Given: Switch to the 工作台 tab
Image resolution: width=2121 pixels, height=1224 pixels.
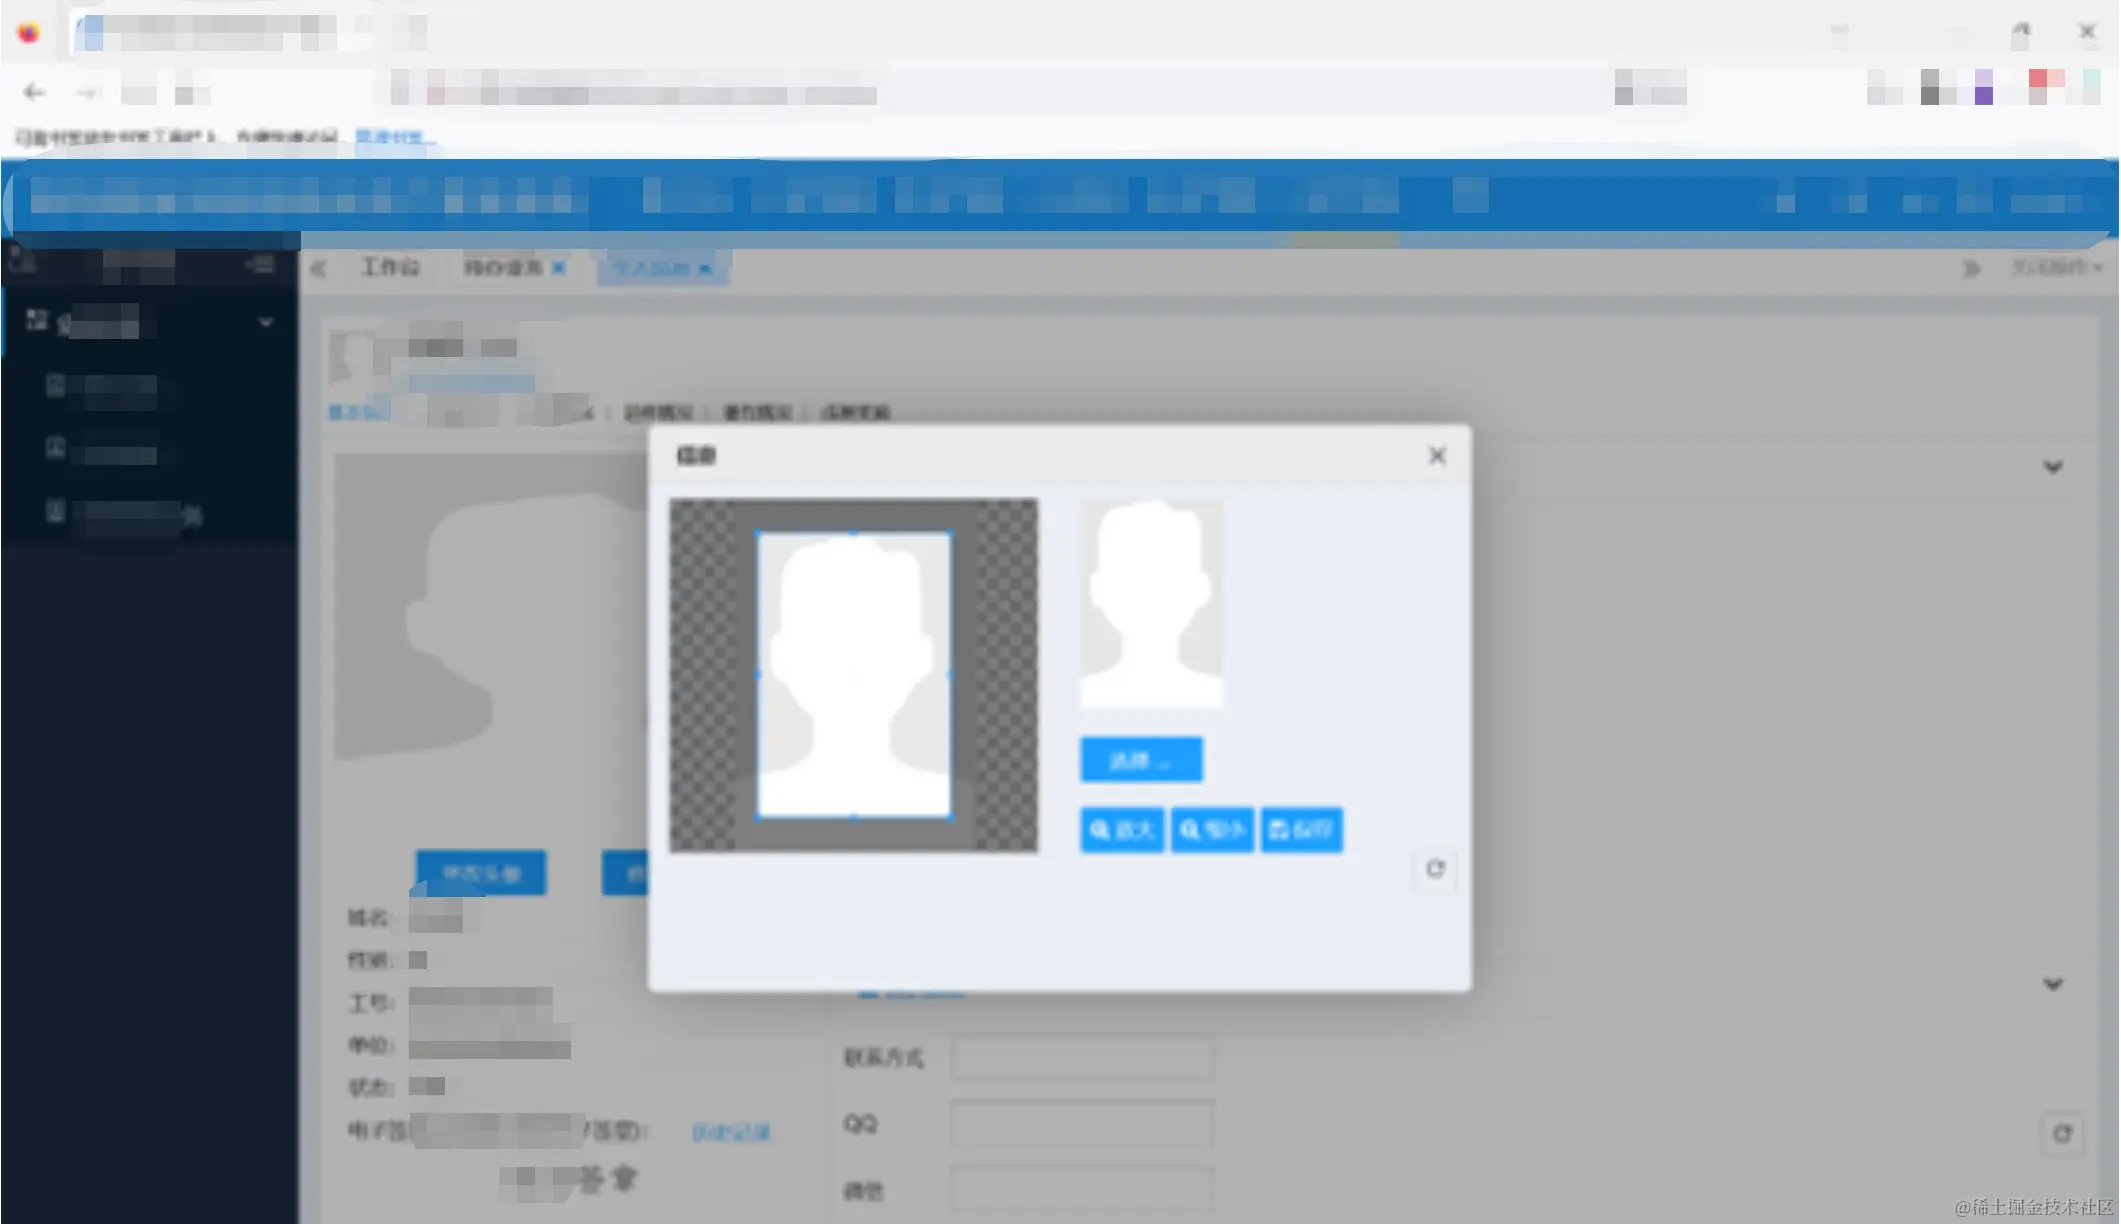Looking at the screenshot, I should [x=390, y=267].
